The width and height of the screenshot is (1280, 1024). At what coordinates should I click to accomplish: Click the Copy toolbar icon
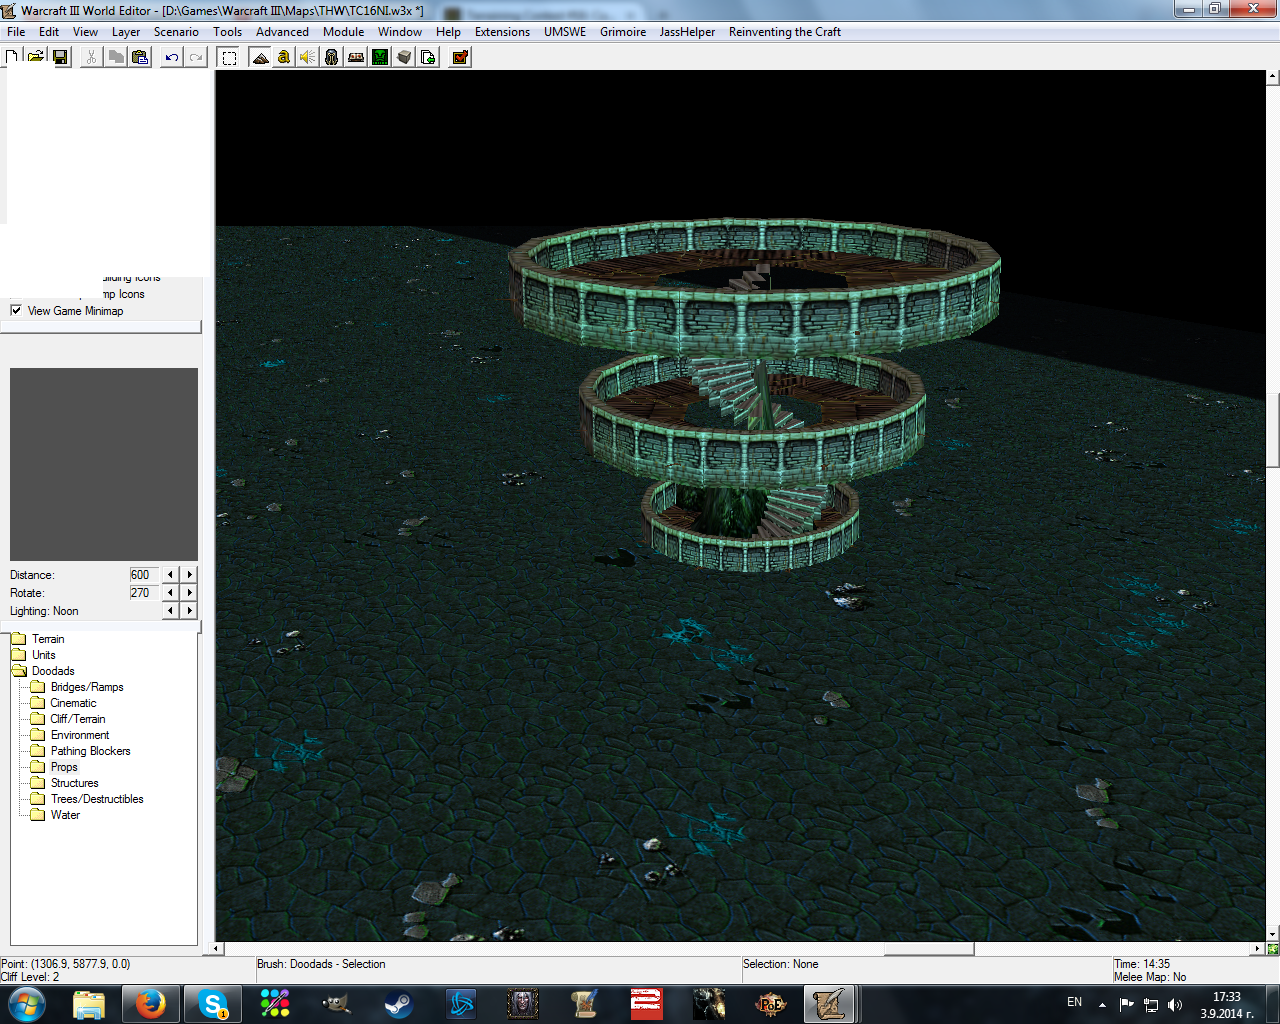coord(116,57)
